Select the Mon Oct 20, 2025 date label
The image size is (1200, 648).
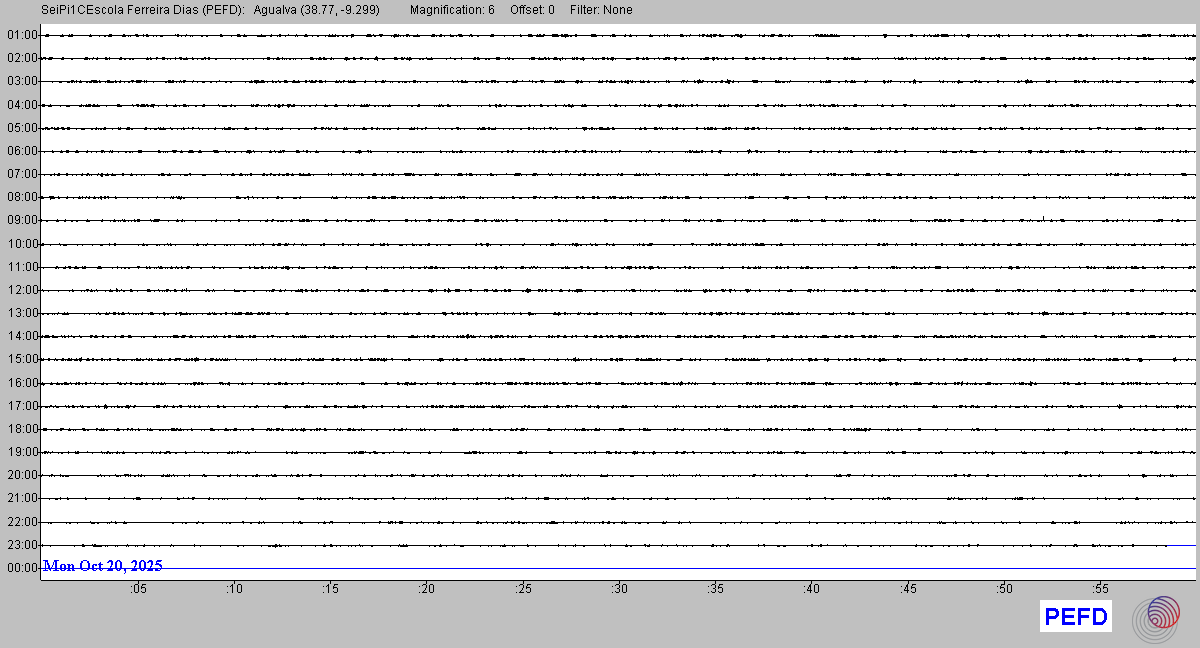pos(103,566)
